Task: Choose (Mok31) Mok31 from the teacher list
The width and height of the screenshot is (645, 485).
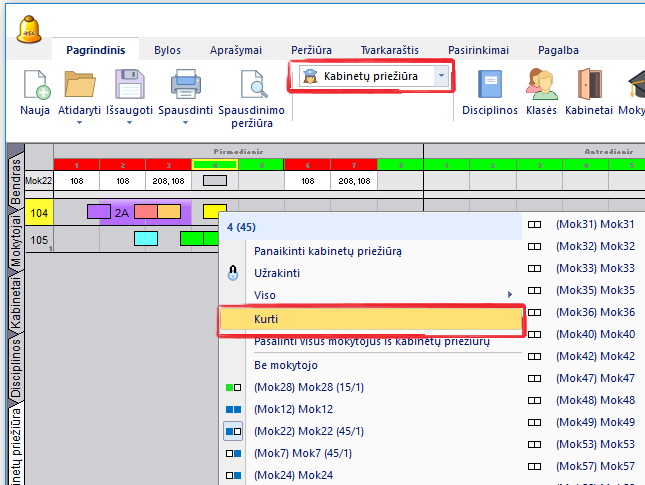Action: click(x=595, y=225)
